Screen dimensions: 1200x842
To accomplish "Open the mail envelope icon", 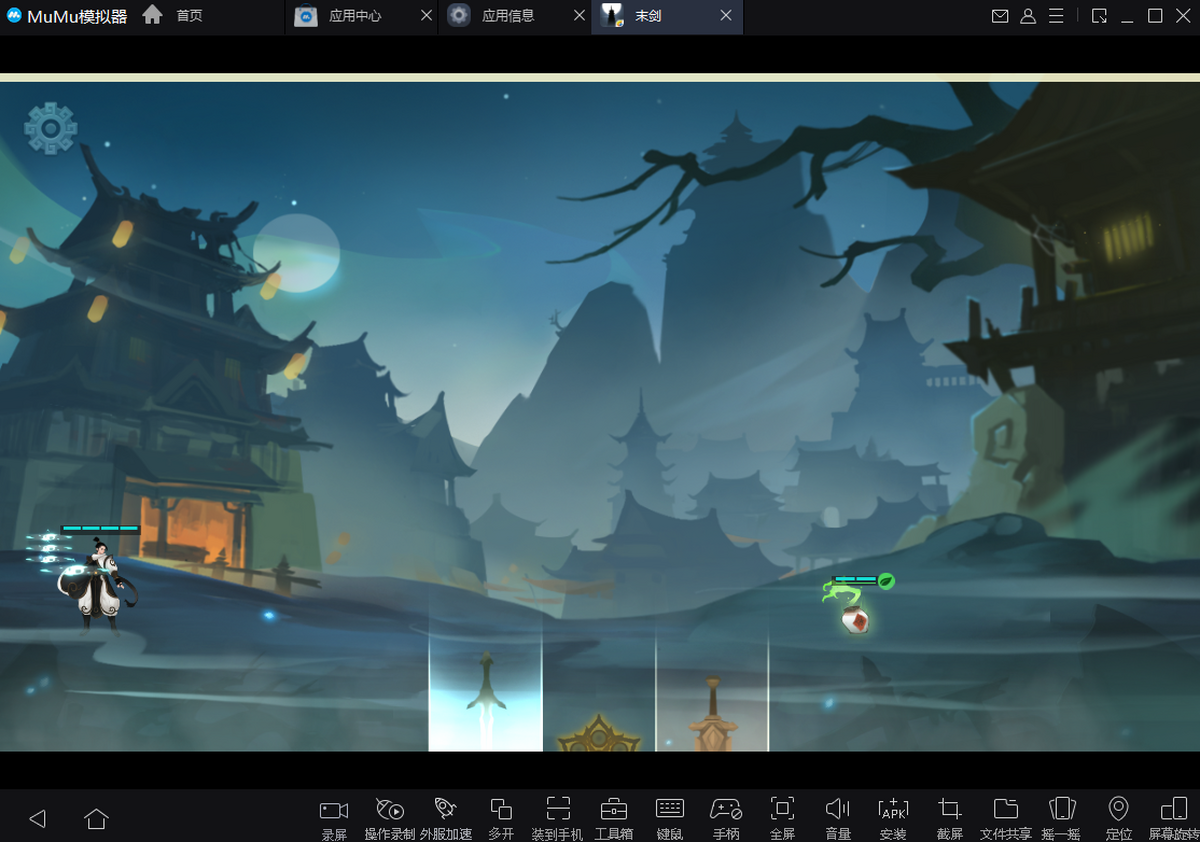I will click(1000, 16).
